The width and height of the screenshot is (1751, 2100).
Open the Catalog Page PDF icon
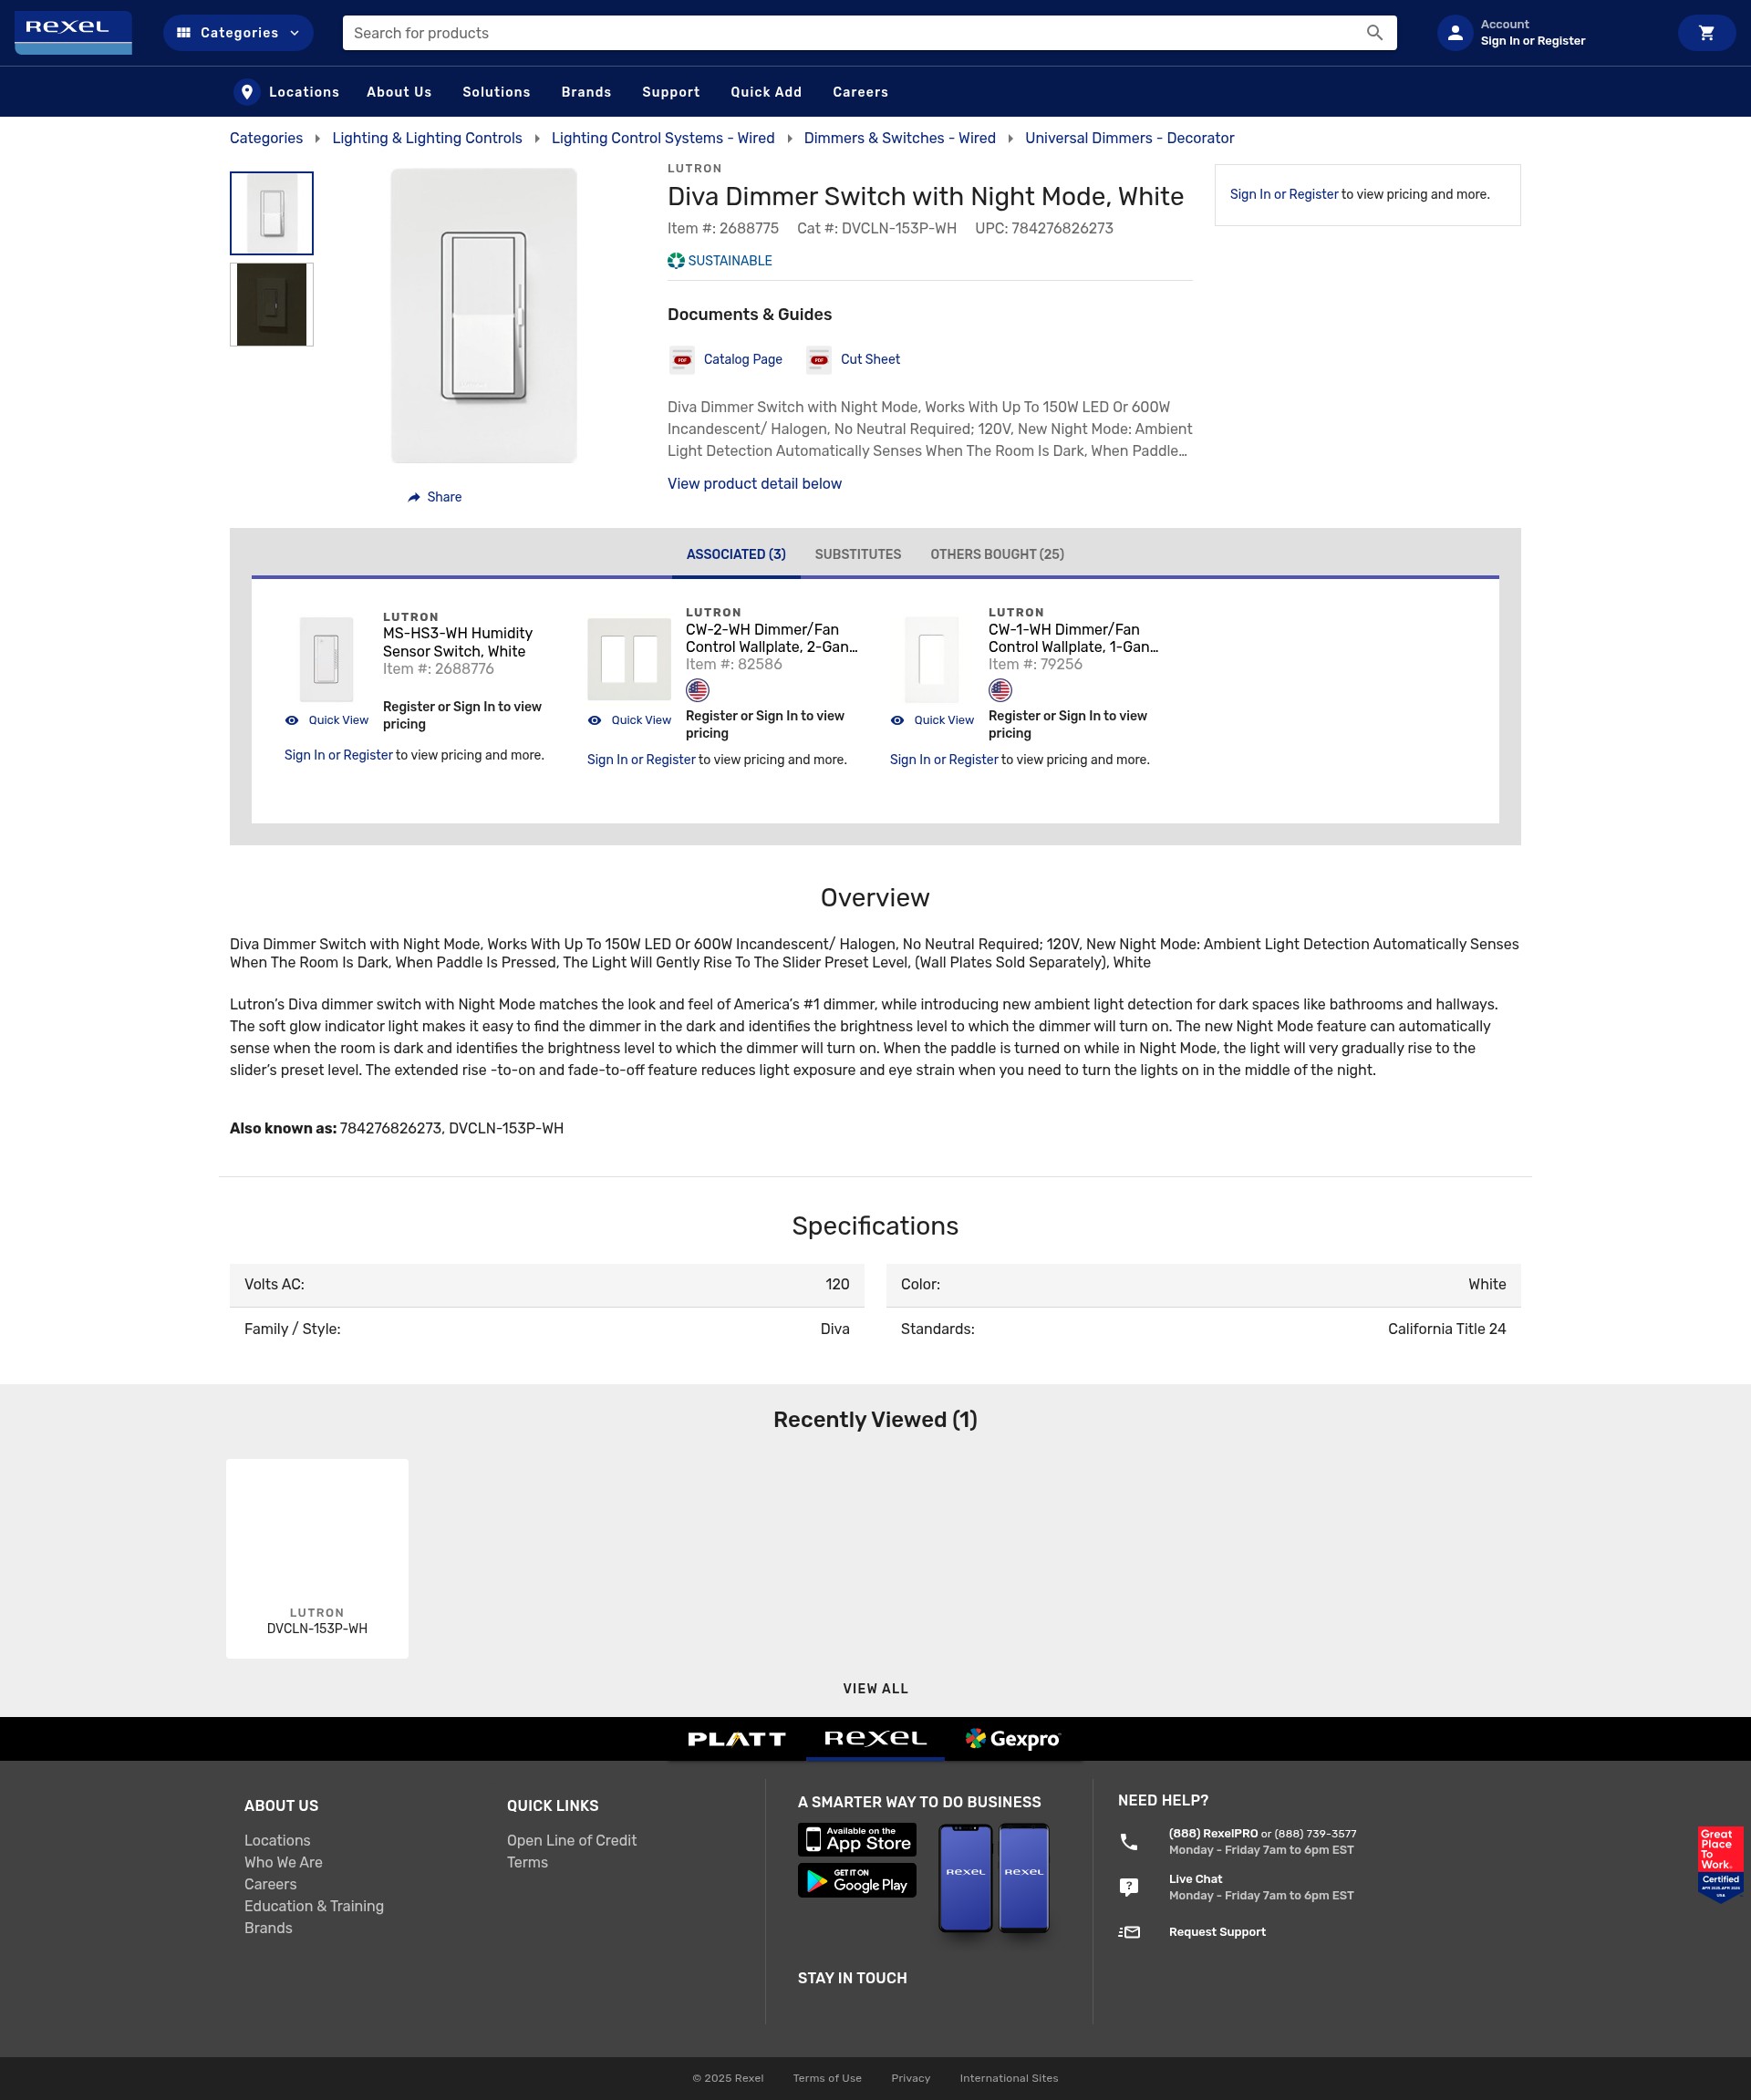(682, 360)
